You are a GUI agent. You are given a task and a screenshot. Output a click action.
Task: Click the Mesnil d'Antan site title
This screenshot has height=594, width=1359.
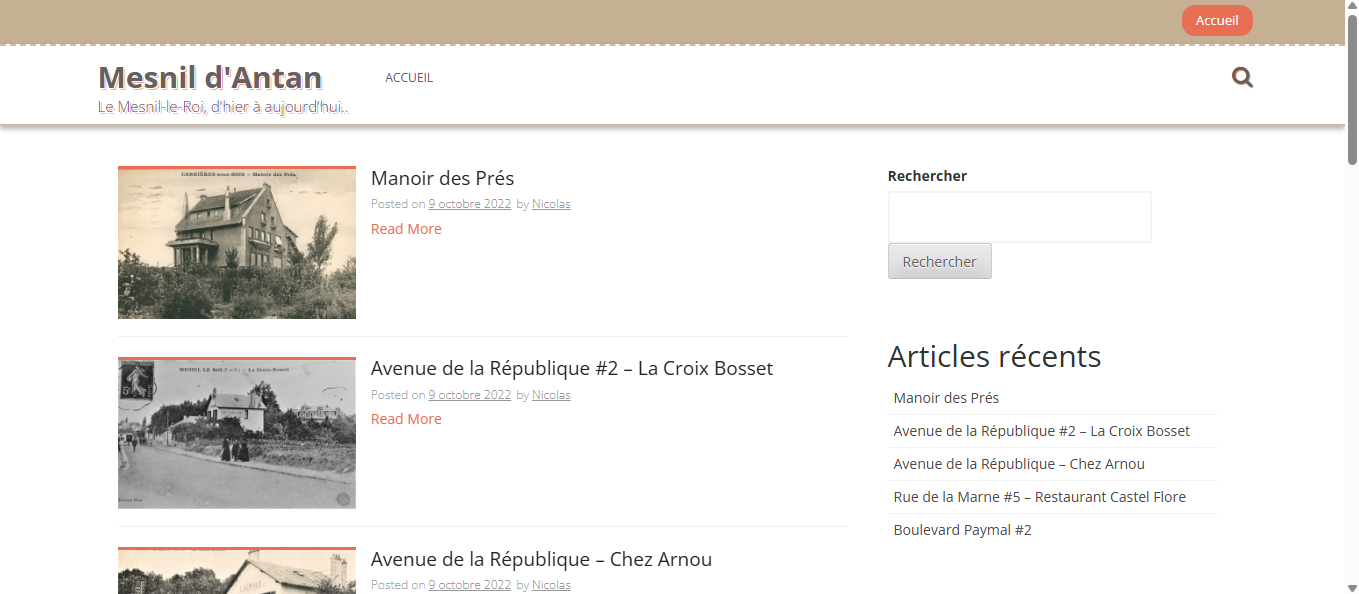point(209,77)
